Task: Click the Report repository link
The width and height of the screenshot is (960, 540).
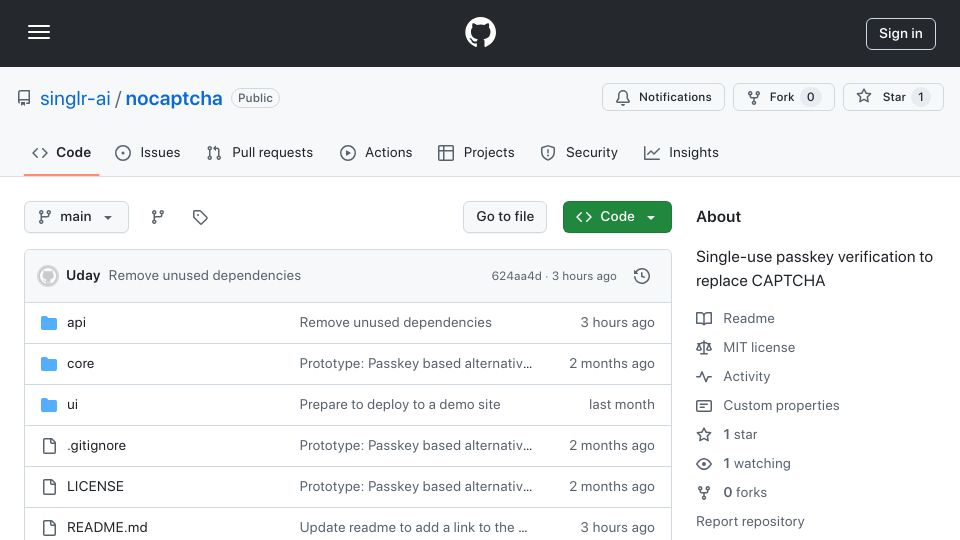Action: [x=750, y=522]
